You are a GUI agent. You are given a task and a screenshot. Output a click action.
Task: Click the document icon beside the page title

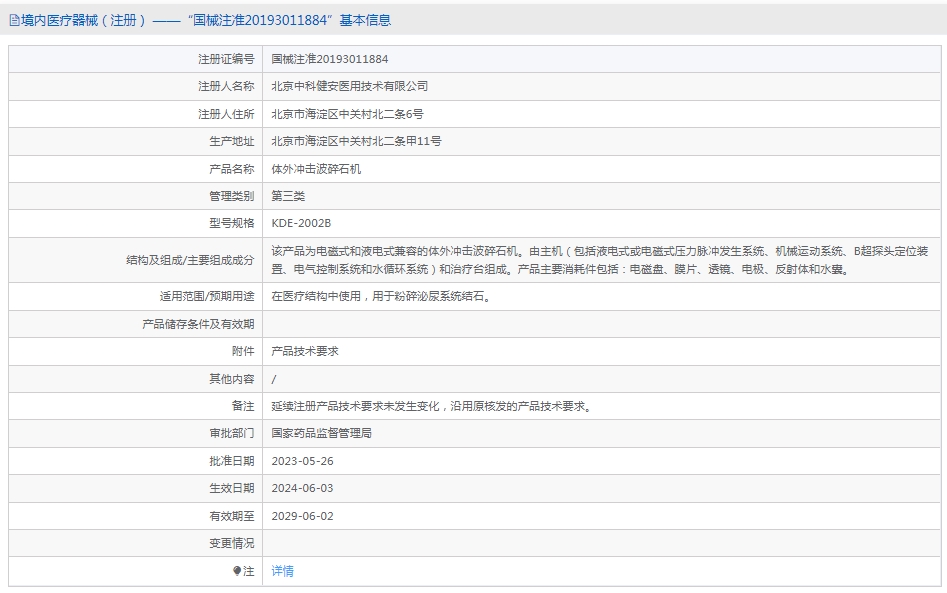click(x=14, y=21)
